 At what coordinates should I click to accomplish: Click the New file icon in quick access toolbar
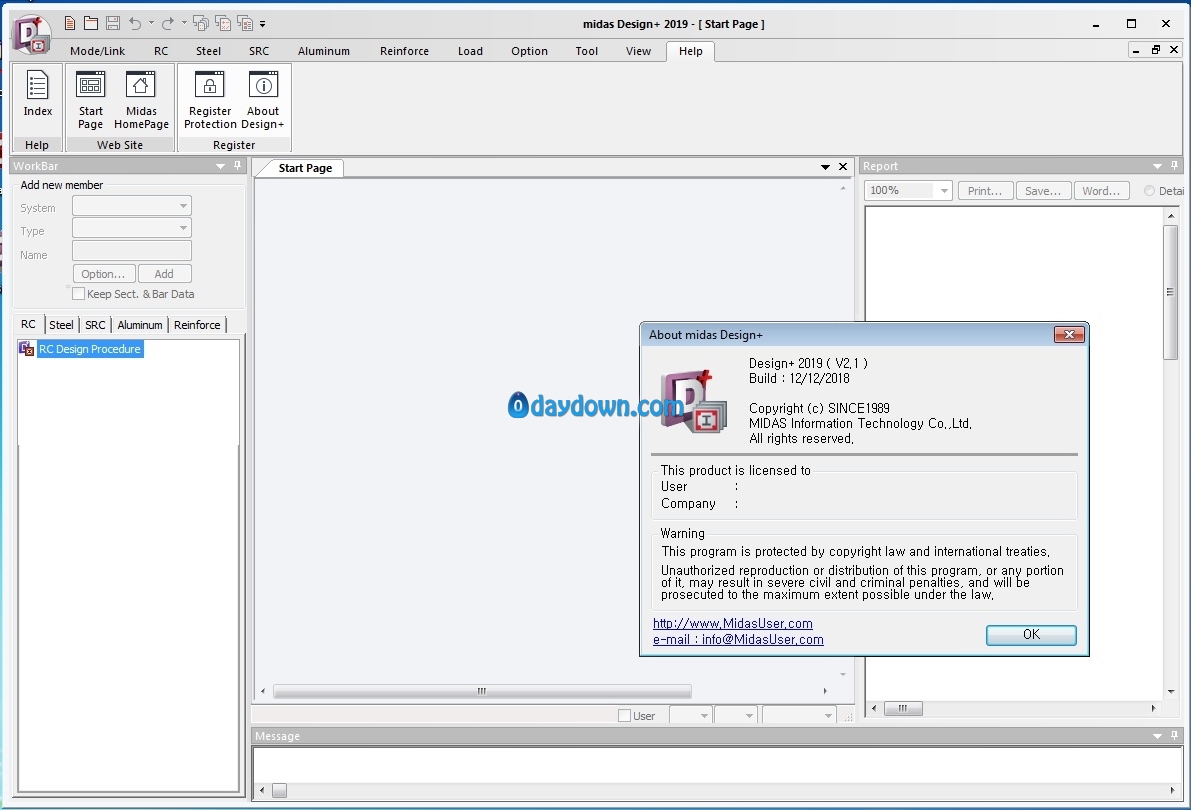click(70, 24)
